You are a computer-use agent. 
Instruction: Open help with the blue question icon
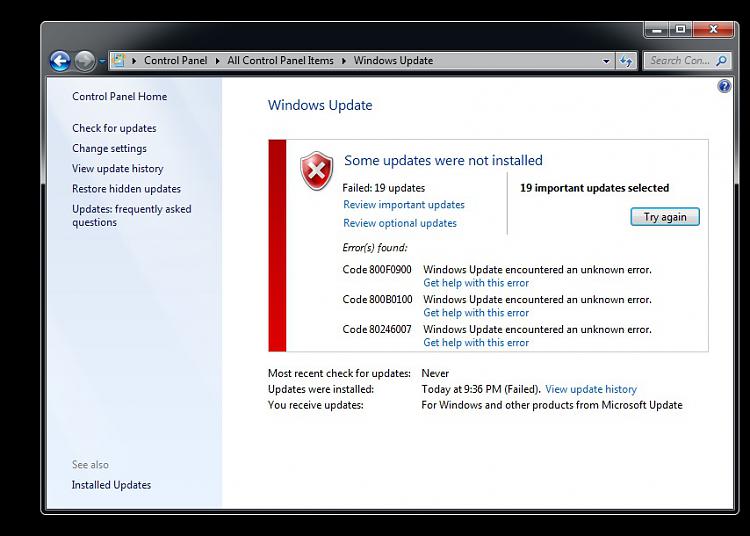pyautogui.click(x=724, y=86)
